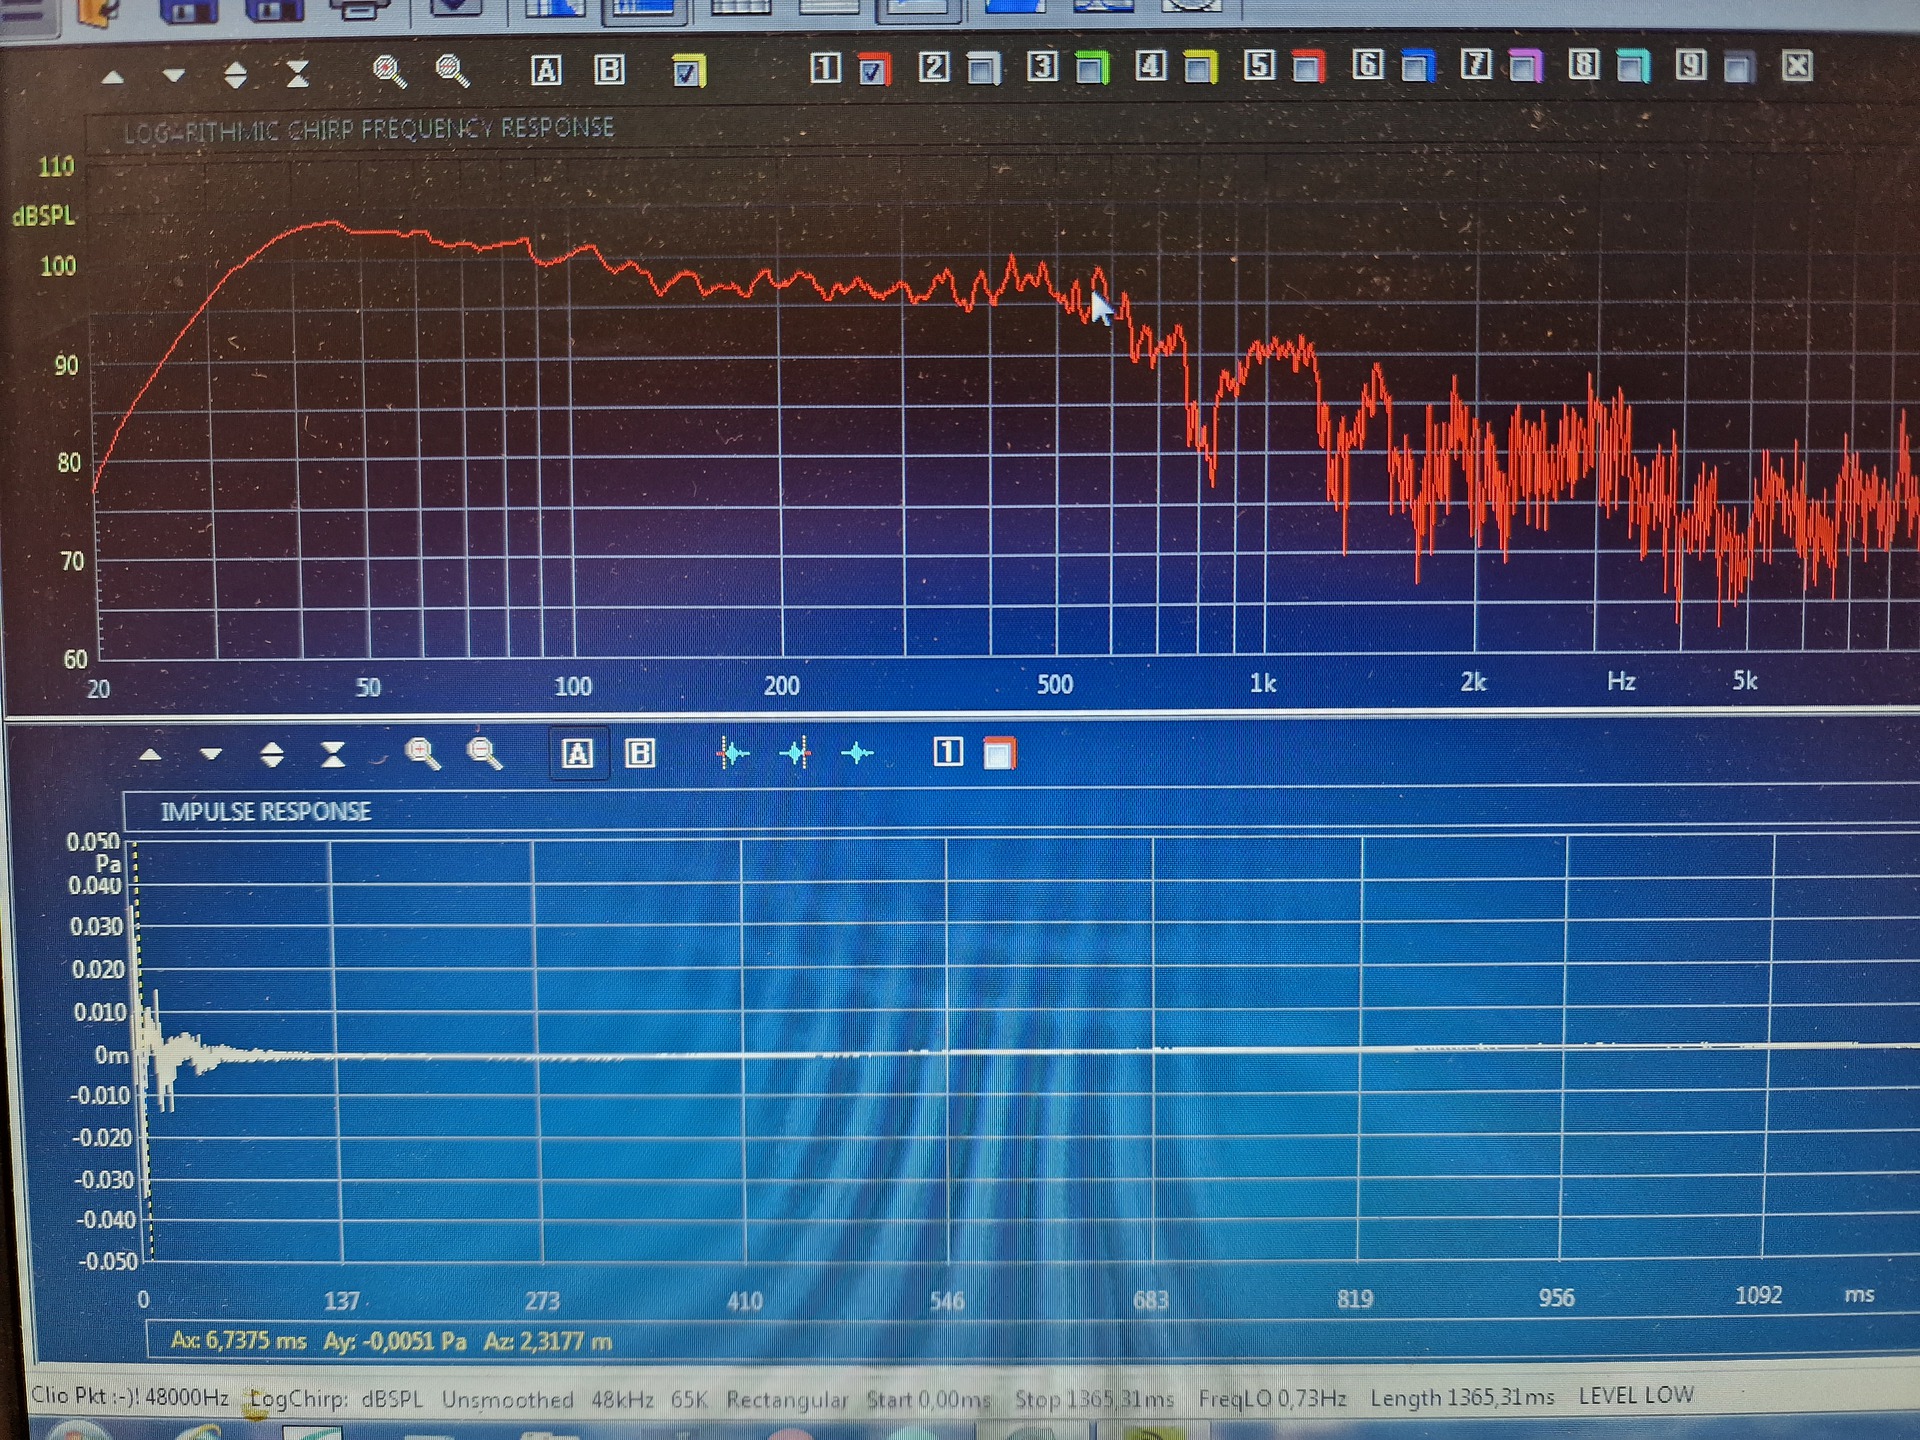Compress frequency response vertical scale
1920x1440 pixels.
click(x=297, y=74)
